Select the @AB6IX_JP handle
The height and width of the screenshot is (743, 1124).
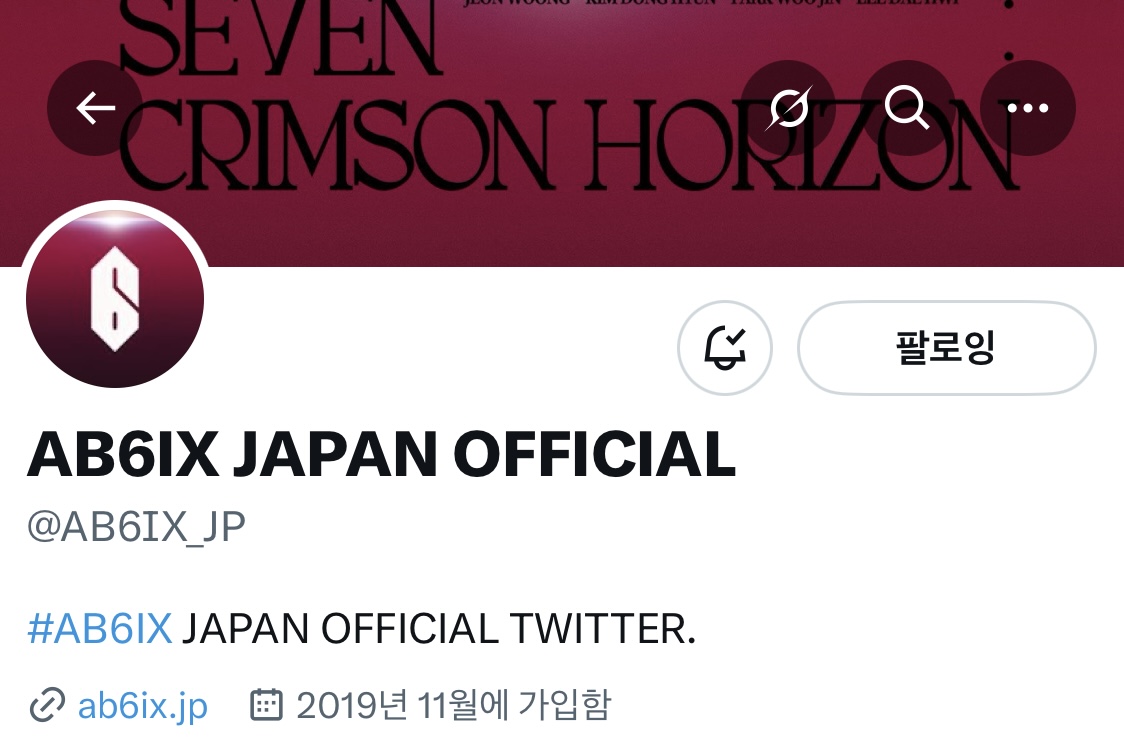[136, 527]
